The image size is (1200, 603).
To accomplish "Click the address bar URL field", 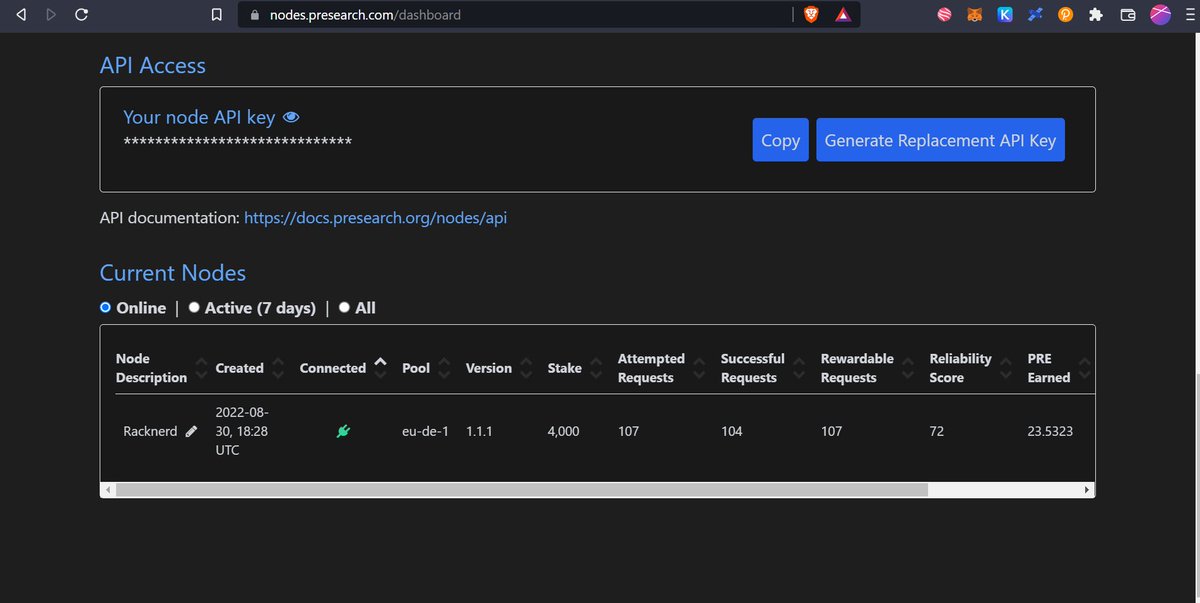I will [x=515, y=15].
